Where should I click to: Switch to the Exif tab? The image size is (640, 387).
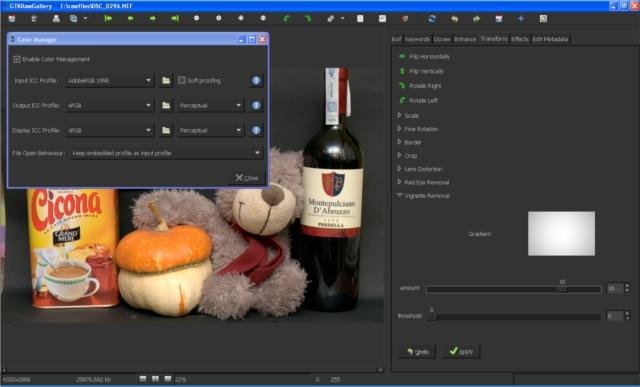click(396, 39)
